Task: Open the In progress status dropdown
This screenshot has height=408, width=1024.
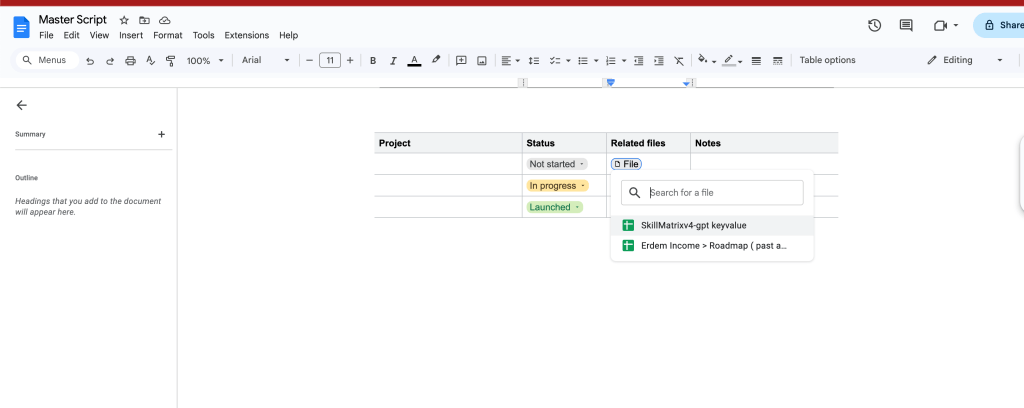Action: [x=558, y=186]
